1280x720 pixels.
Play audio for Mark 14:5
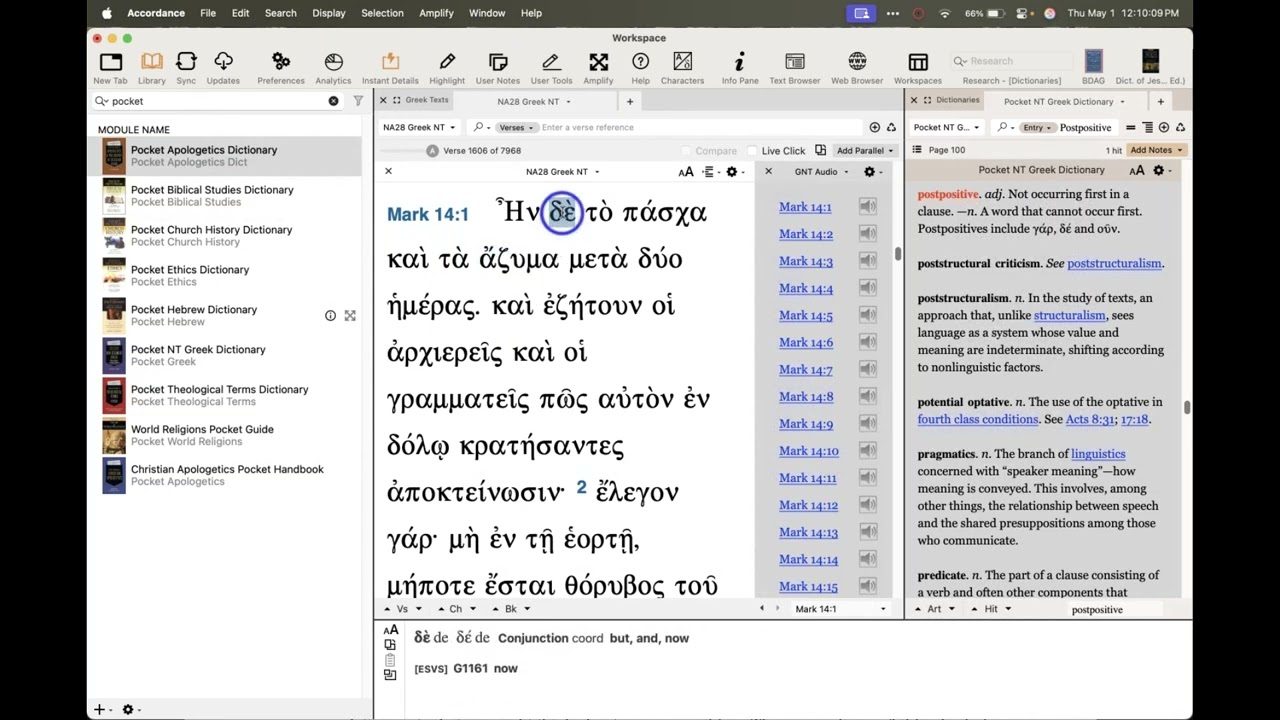(867, 315)
